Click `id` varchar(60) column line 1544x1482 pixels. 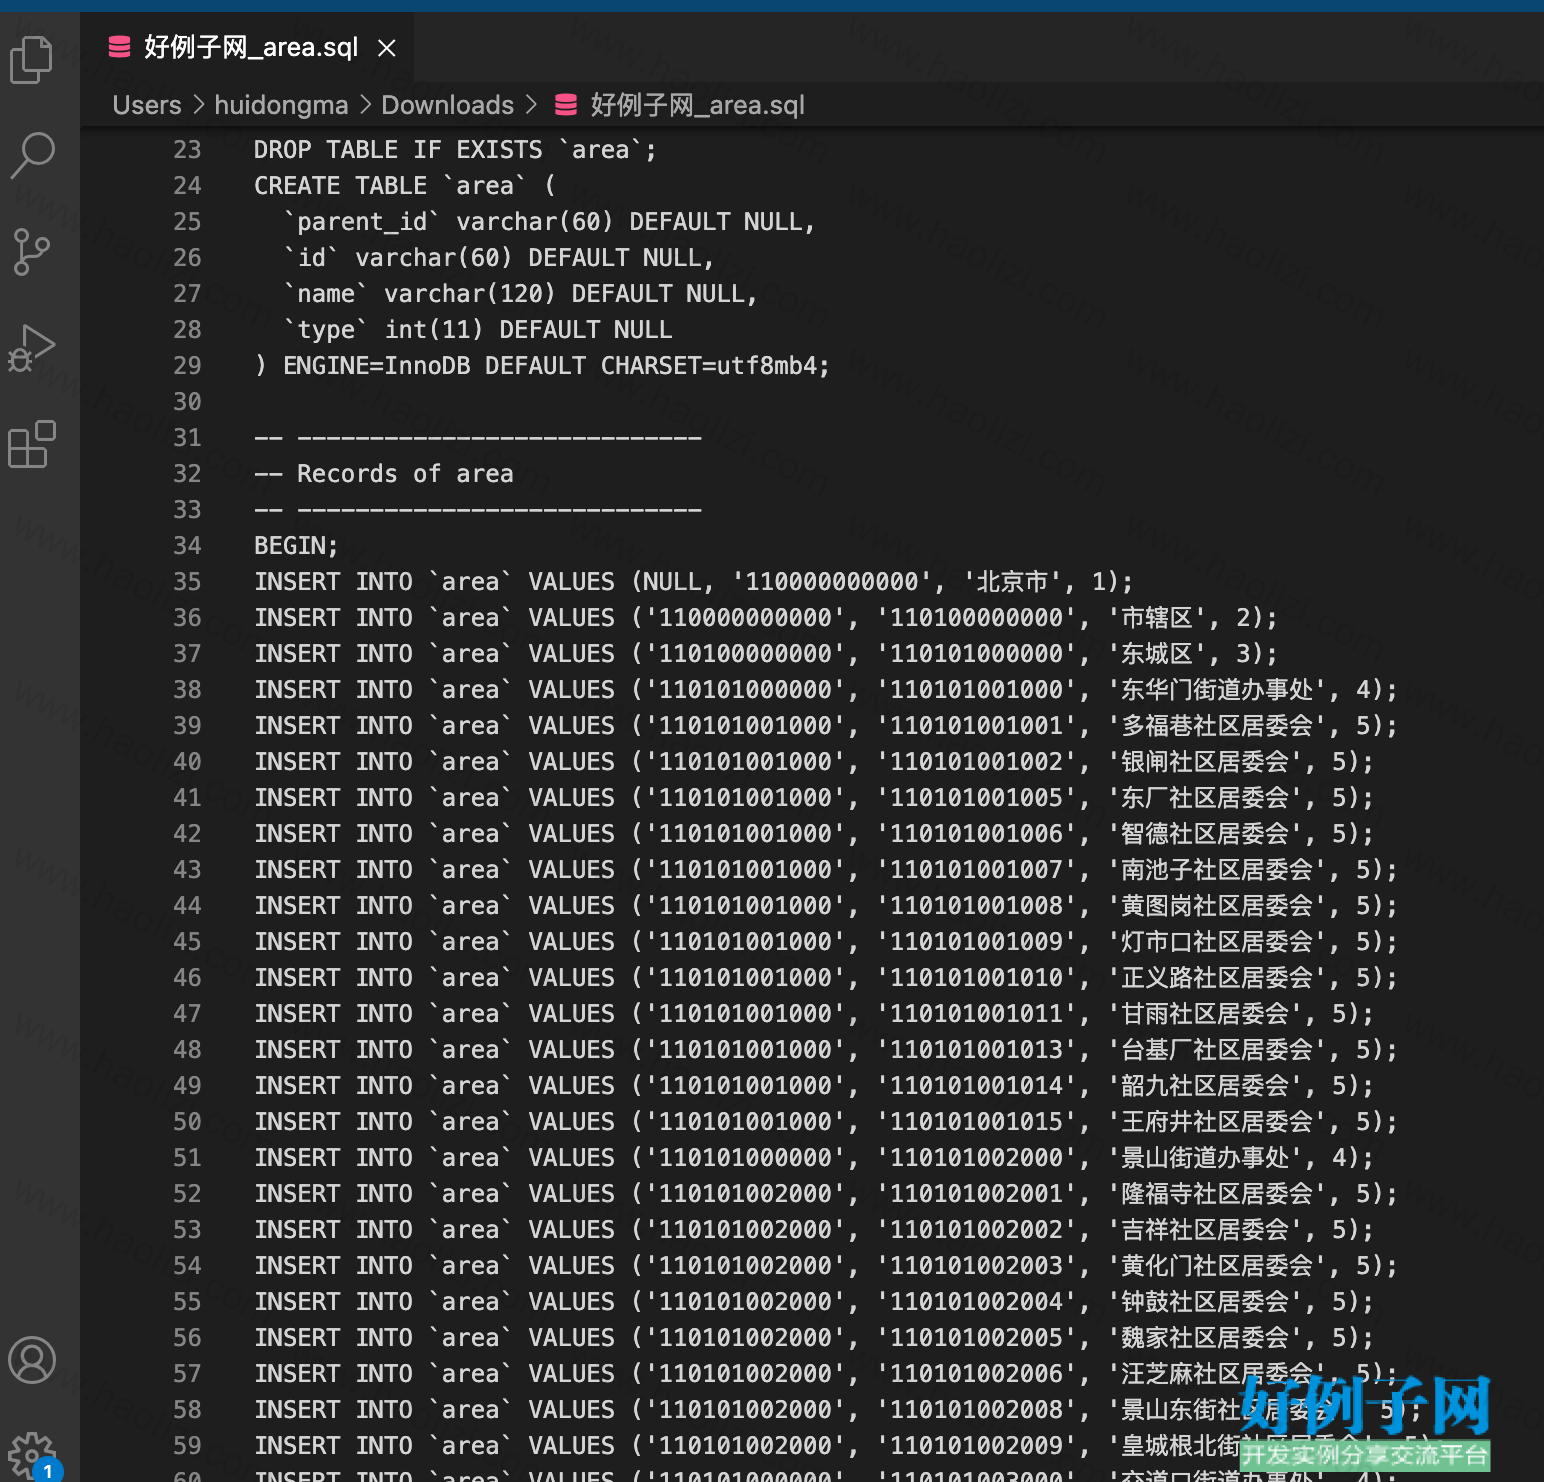tap(499, 258)
